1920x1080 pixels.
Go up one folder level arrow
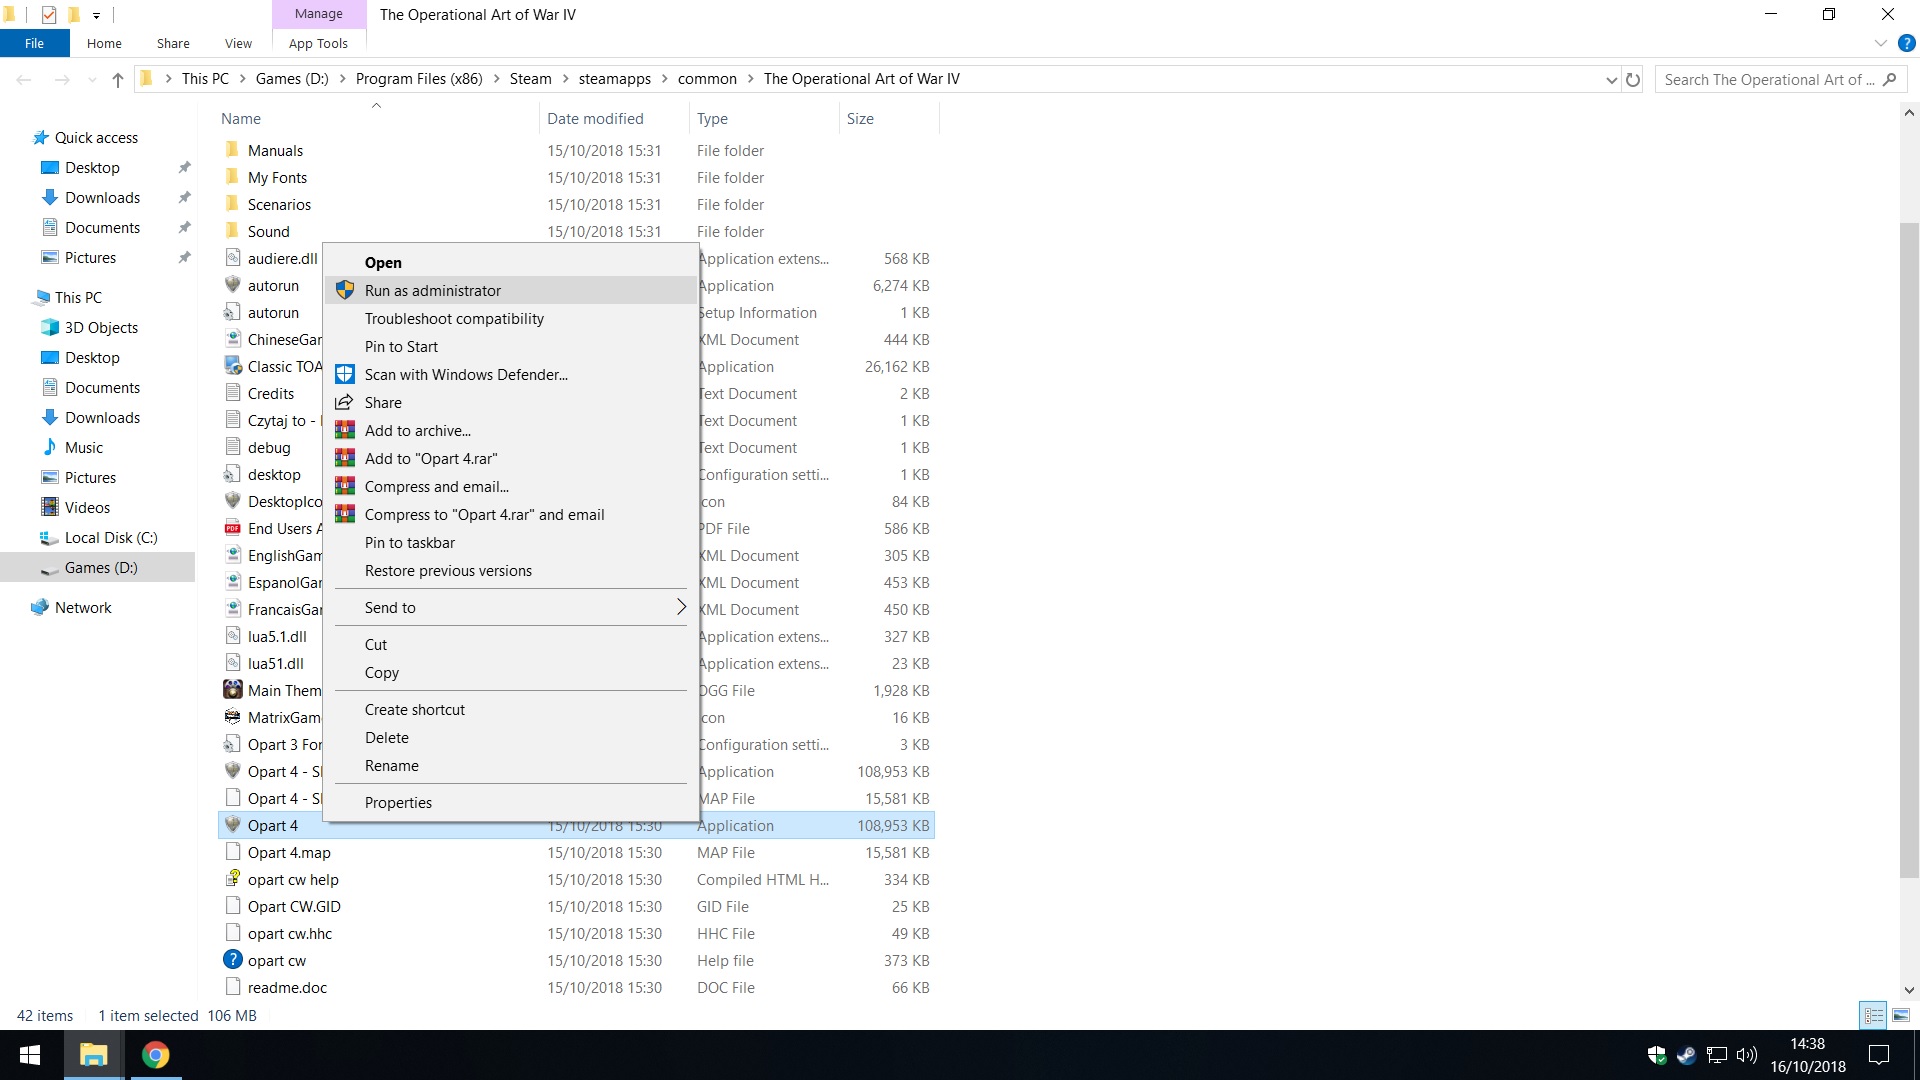(x=118, y=79)
